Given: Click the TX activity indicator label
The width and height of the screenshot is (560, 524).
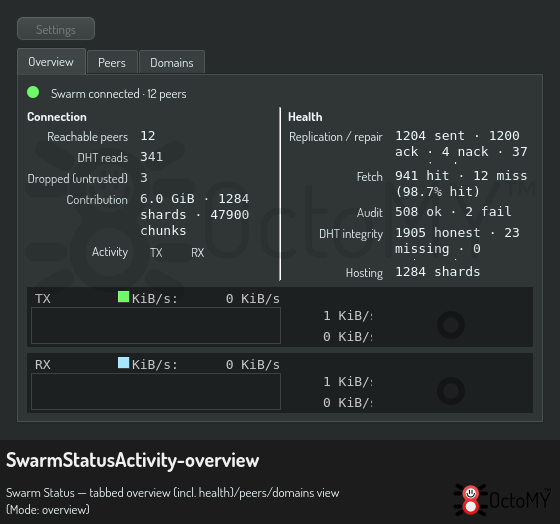Looking at the screenshot, I should 156,253.
